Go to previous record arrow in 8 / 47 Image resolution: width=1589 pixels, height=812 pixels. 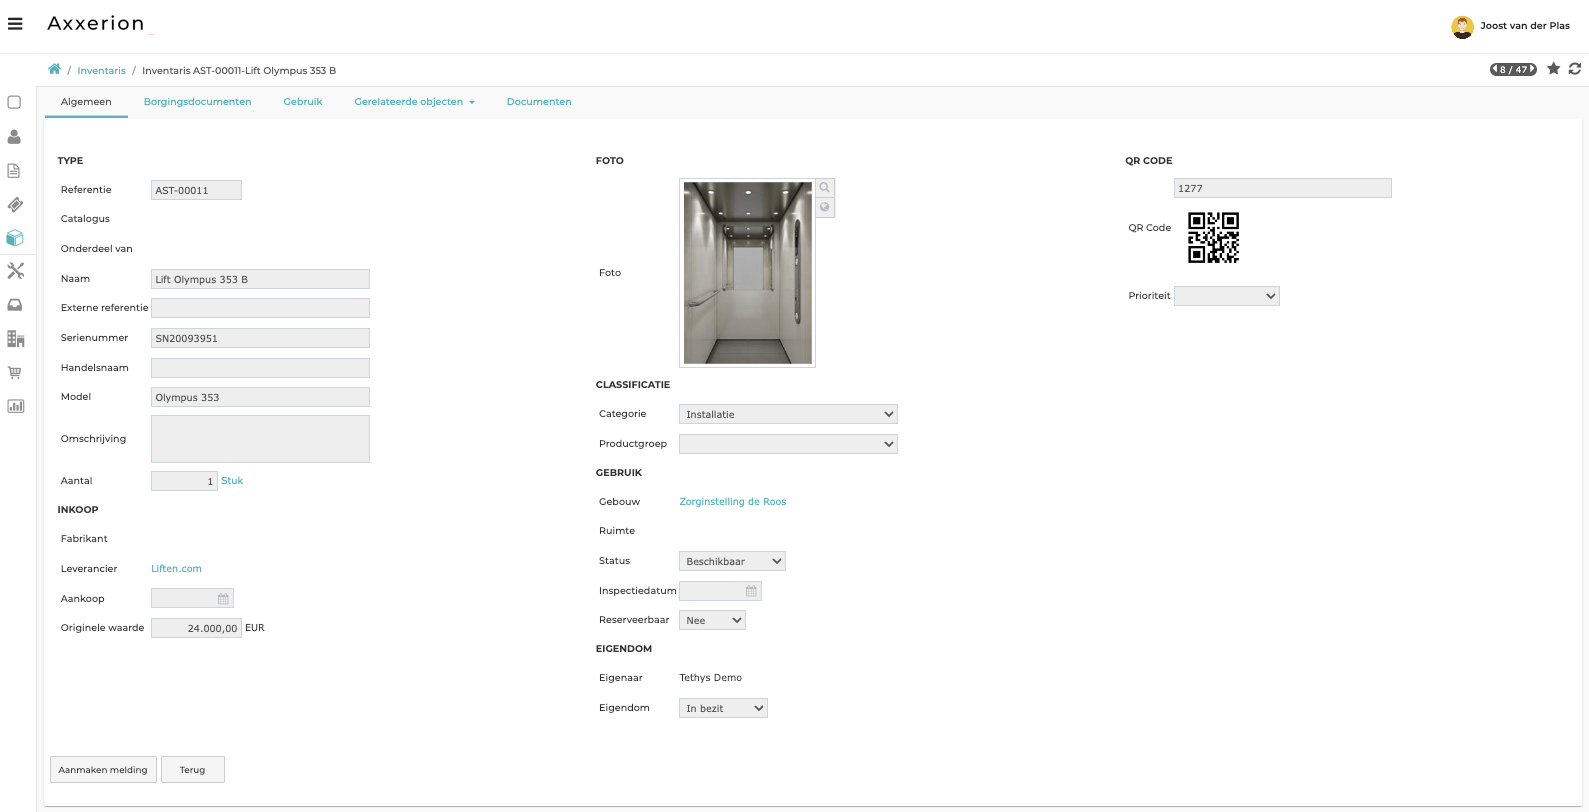point(1495,69)
